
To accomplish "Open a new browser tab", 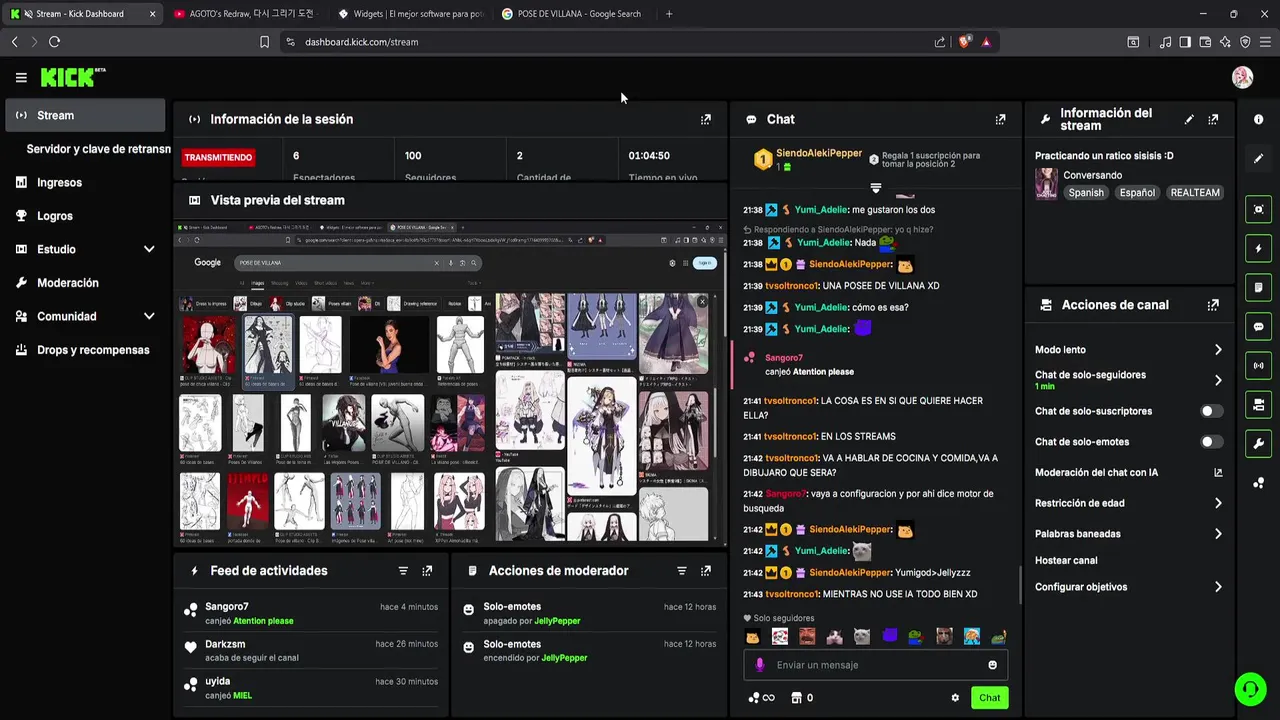I will click(669, 14).
